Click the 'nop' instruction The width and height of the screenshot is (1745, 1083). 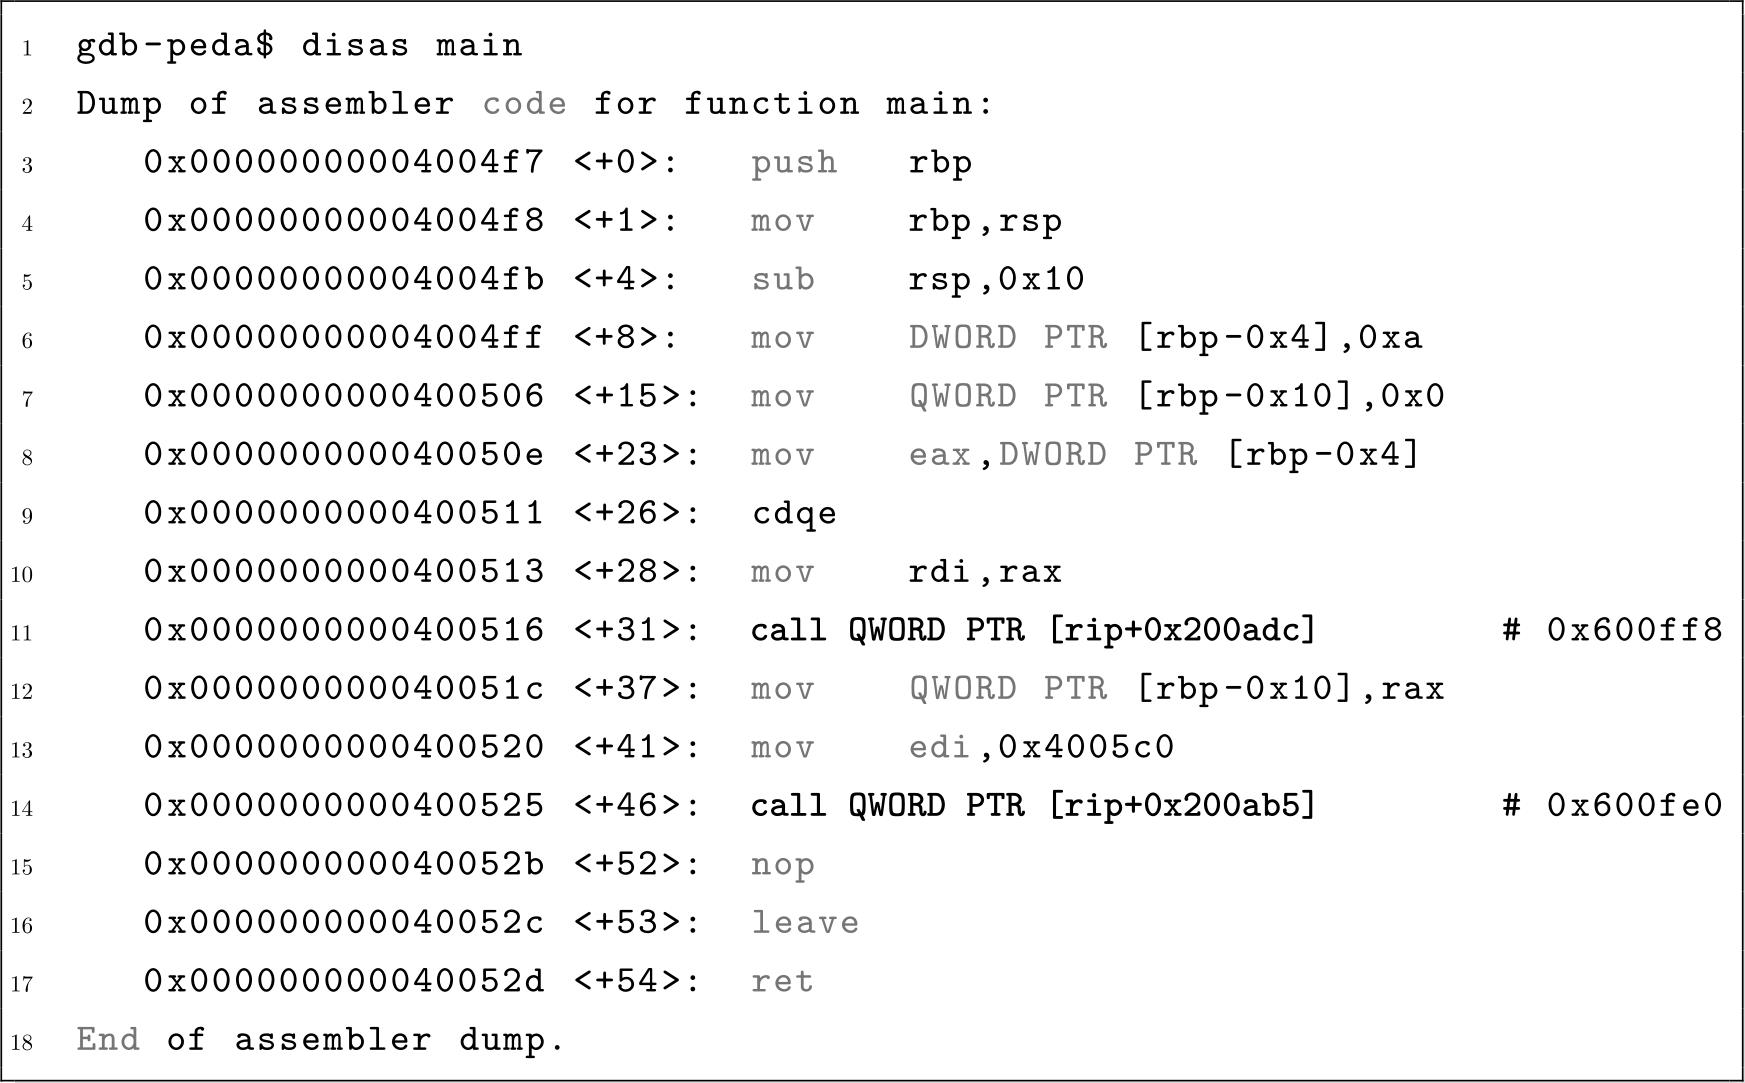coord(783,864)
